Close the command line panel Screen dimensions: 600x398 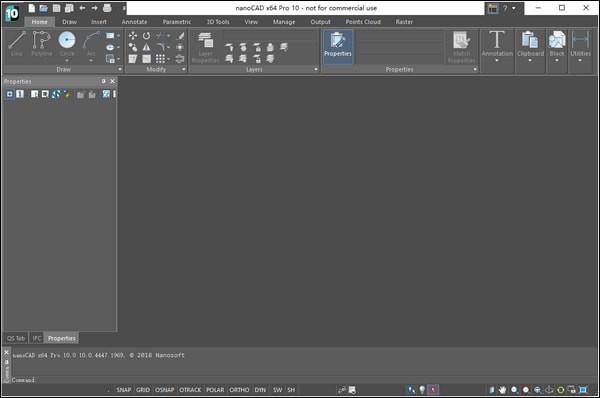[6, 352]
